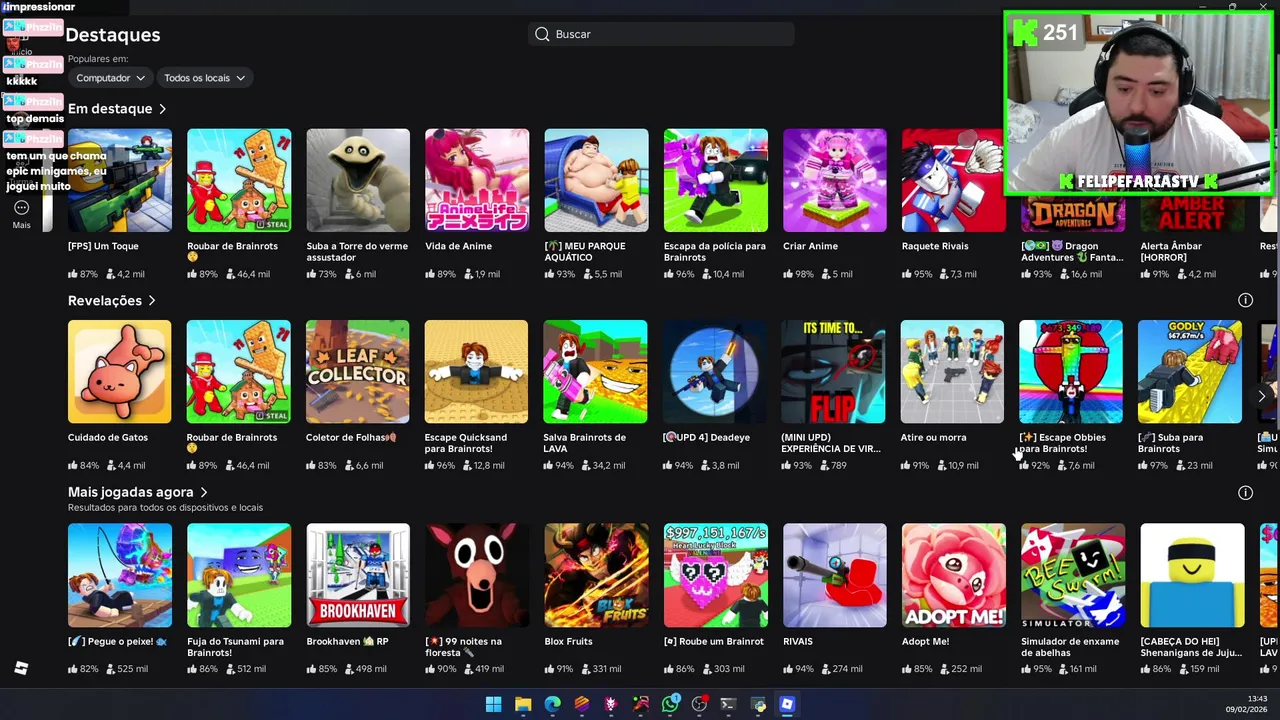The height and width of the screenshot is (720, 1280).
Task: Click the search magnifier icon
Action: point(542,34)
